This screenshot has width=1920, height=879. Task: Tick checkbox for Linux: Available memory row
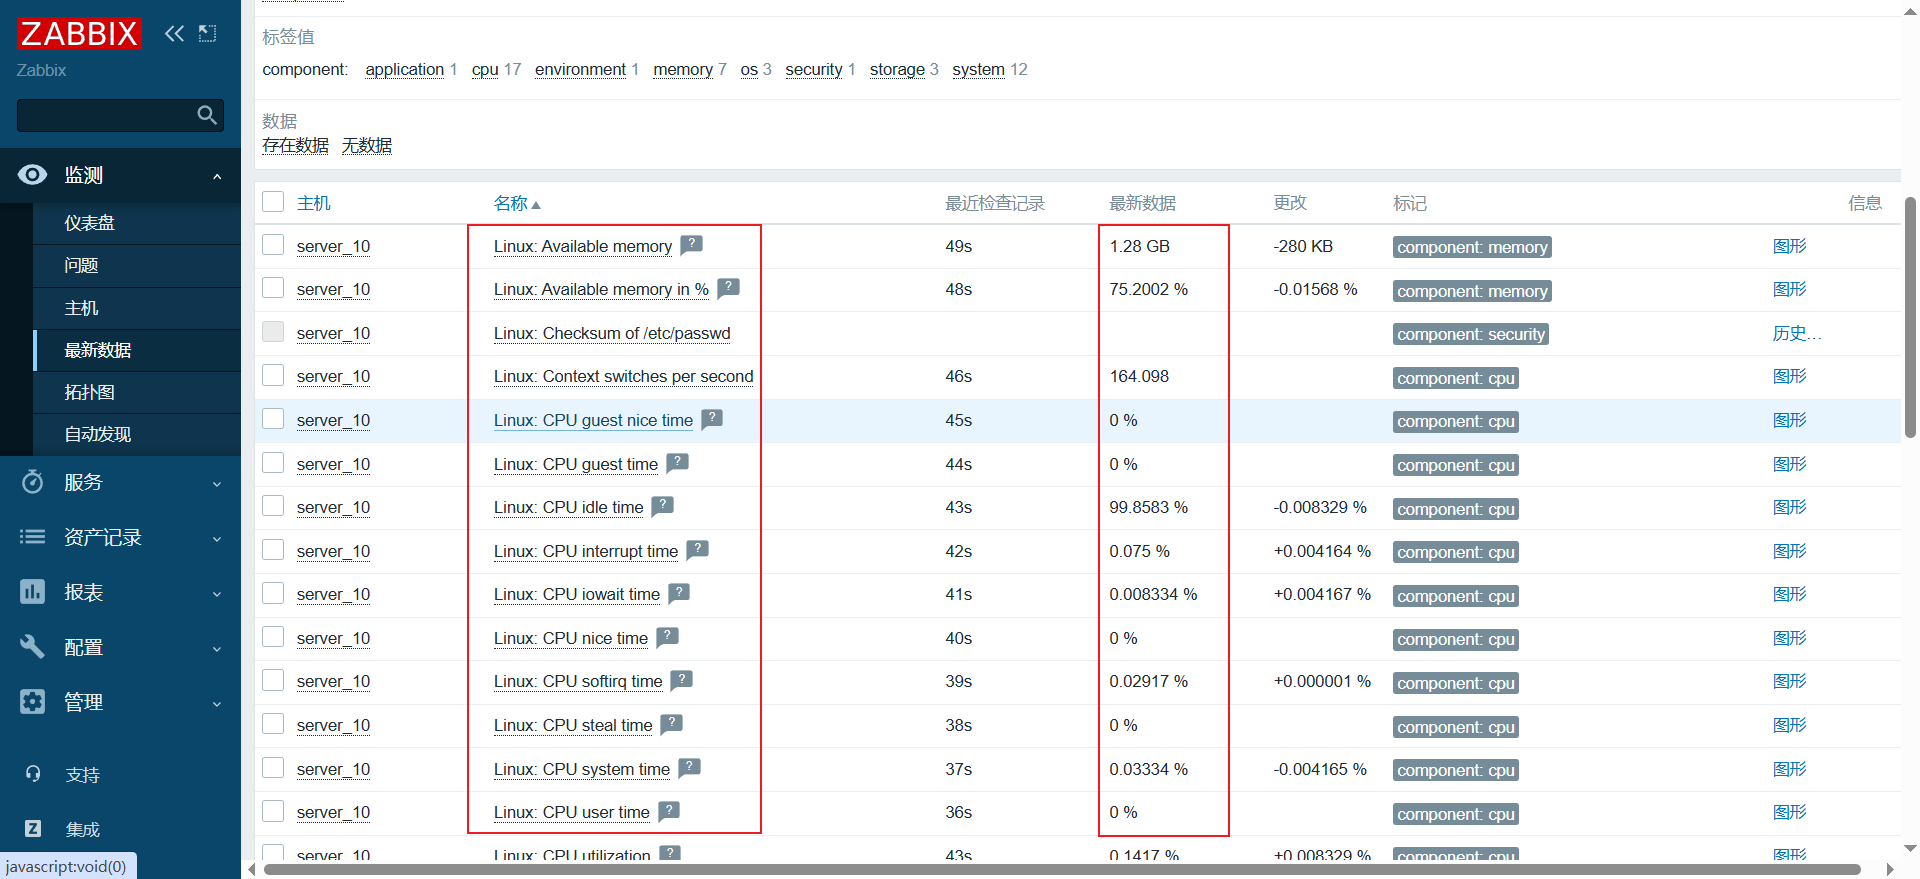tap(273, 245)
